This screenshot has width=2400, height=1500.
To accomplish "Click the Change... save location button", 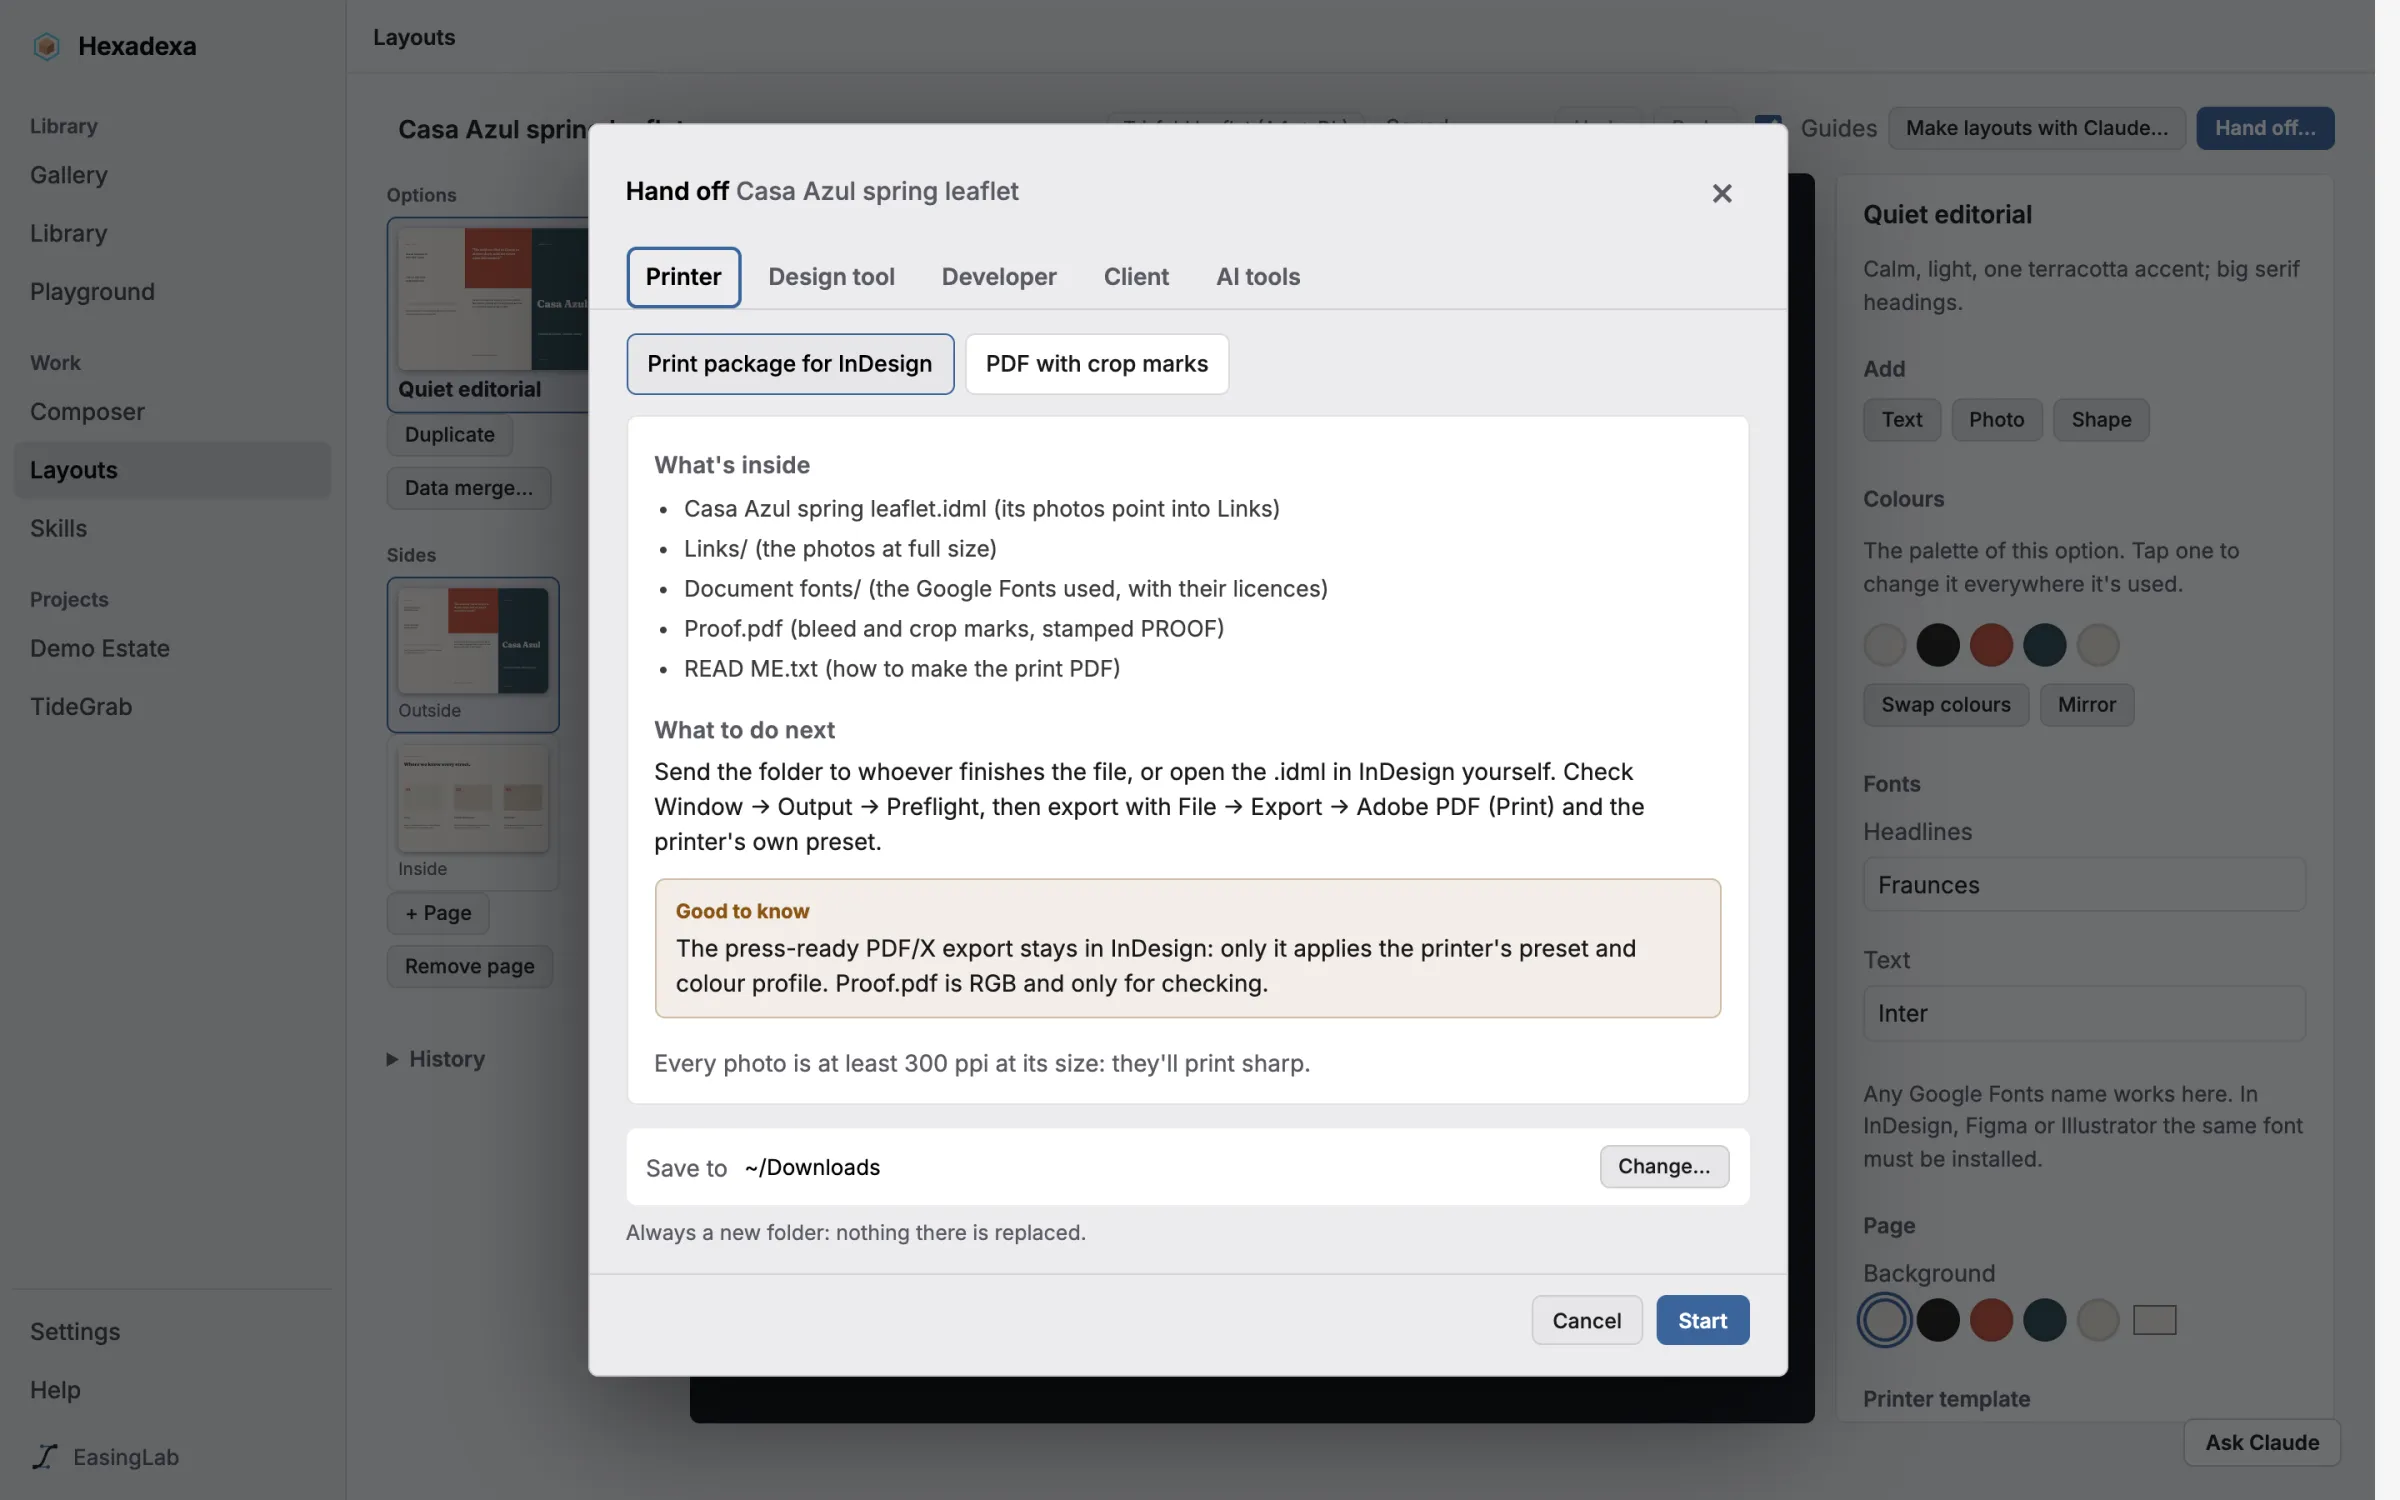I will click(1663, 1166).
